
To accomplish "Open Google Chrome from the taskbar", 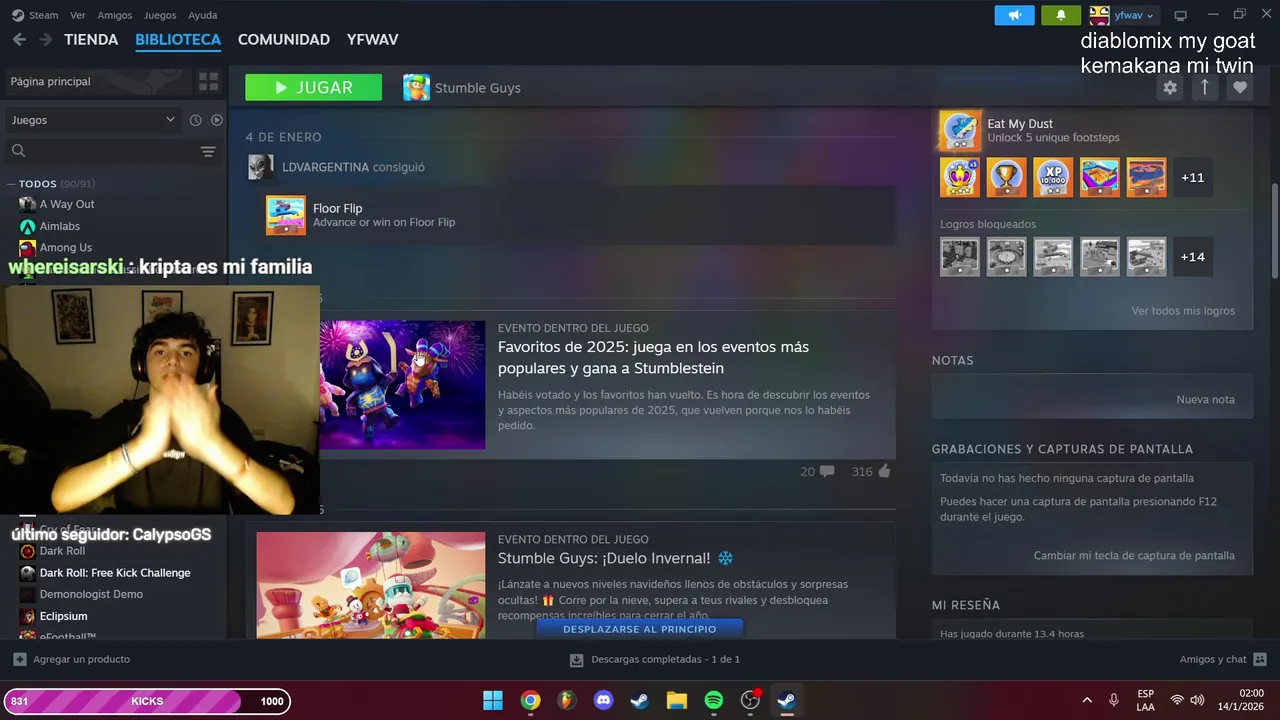I will (x=530, y=700).
